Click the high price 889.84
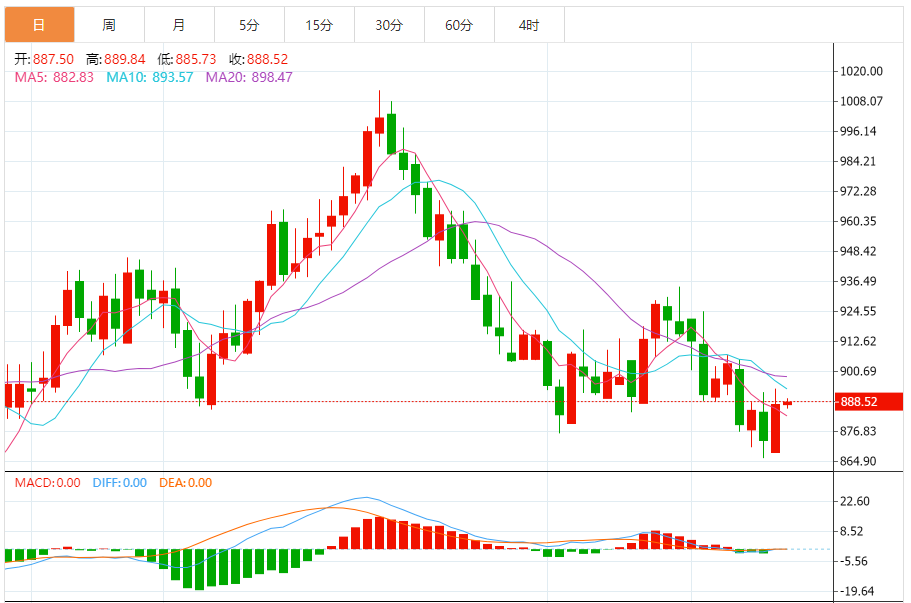Screen dimensions: 911x603 [x=124, y=59]
